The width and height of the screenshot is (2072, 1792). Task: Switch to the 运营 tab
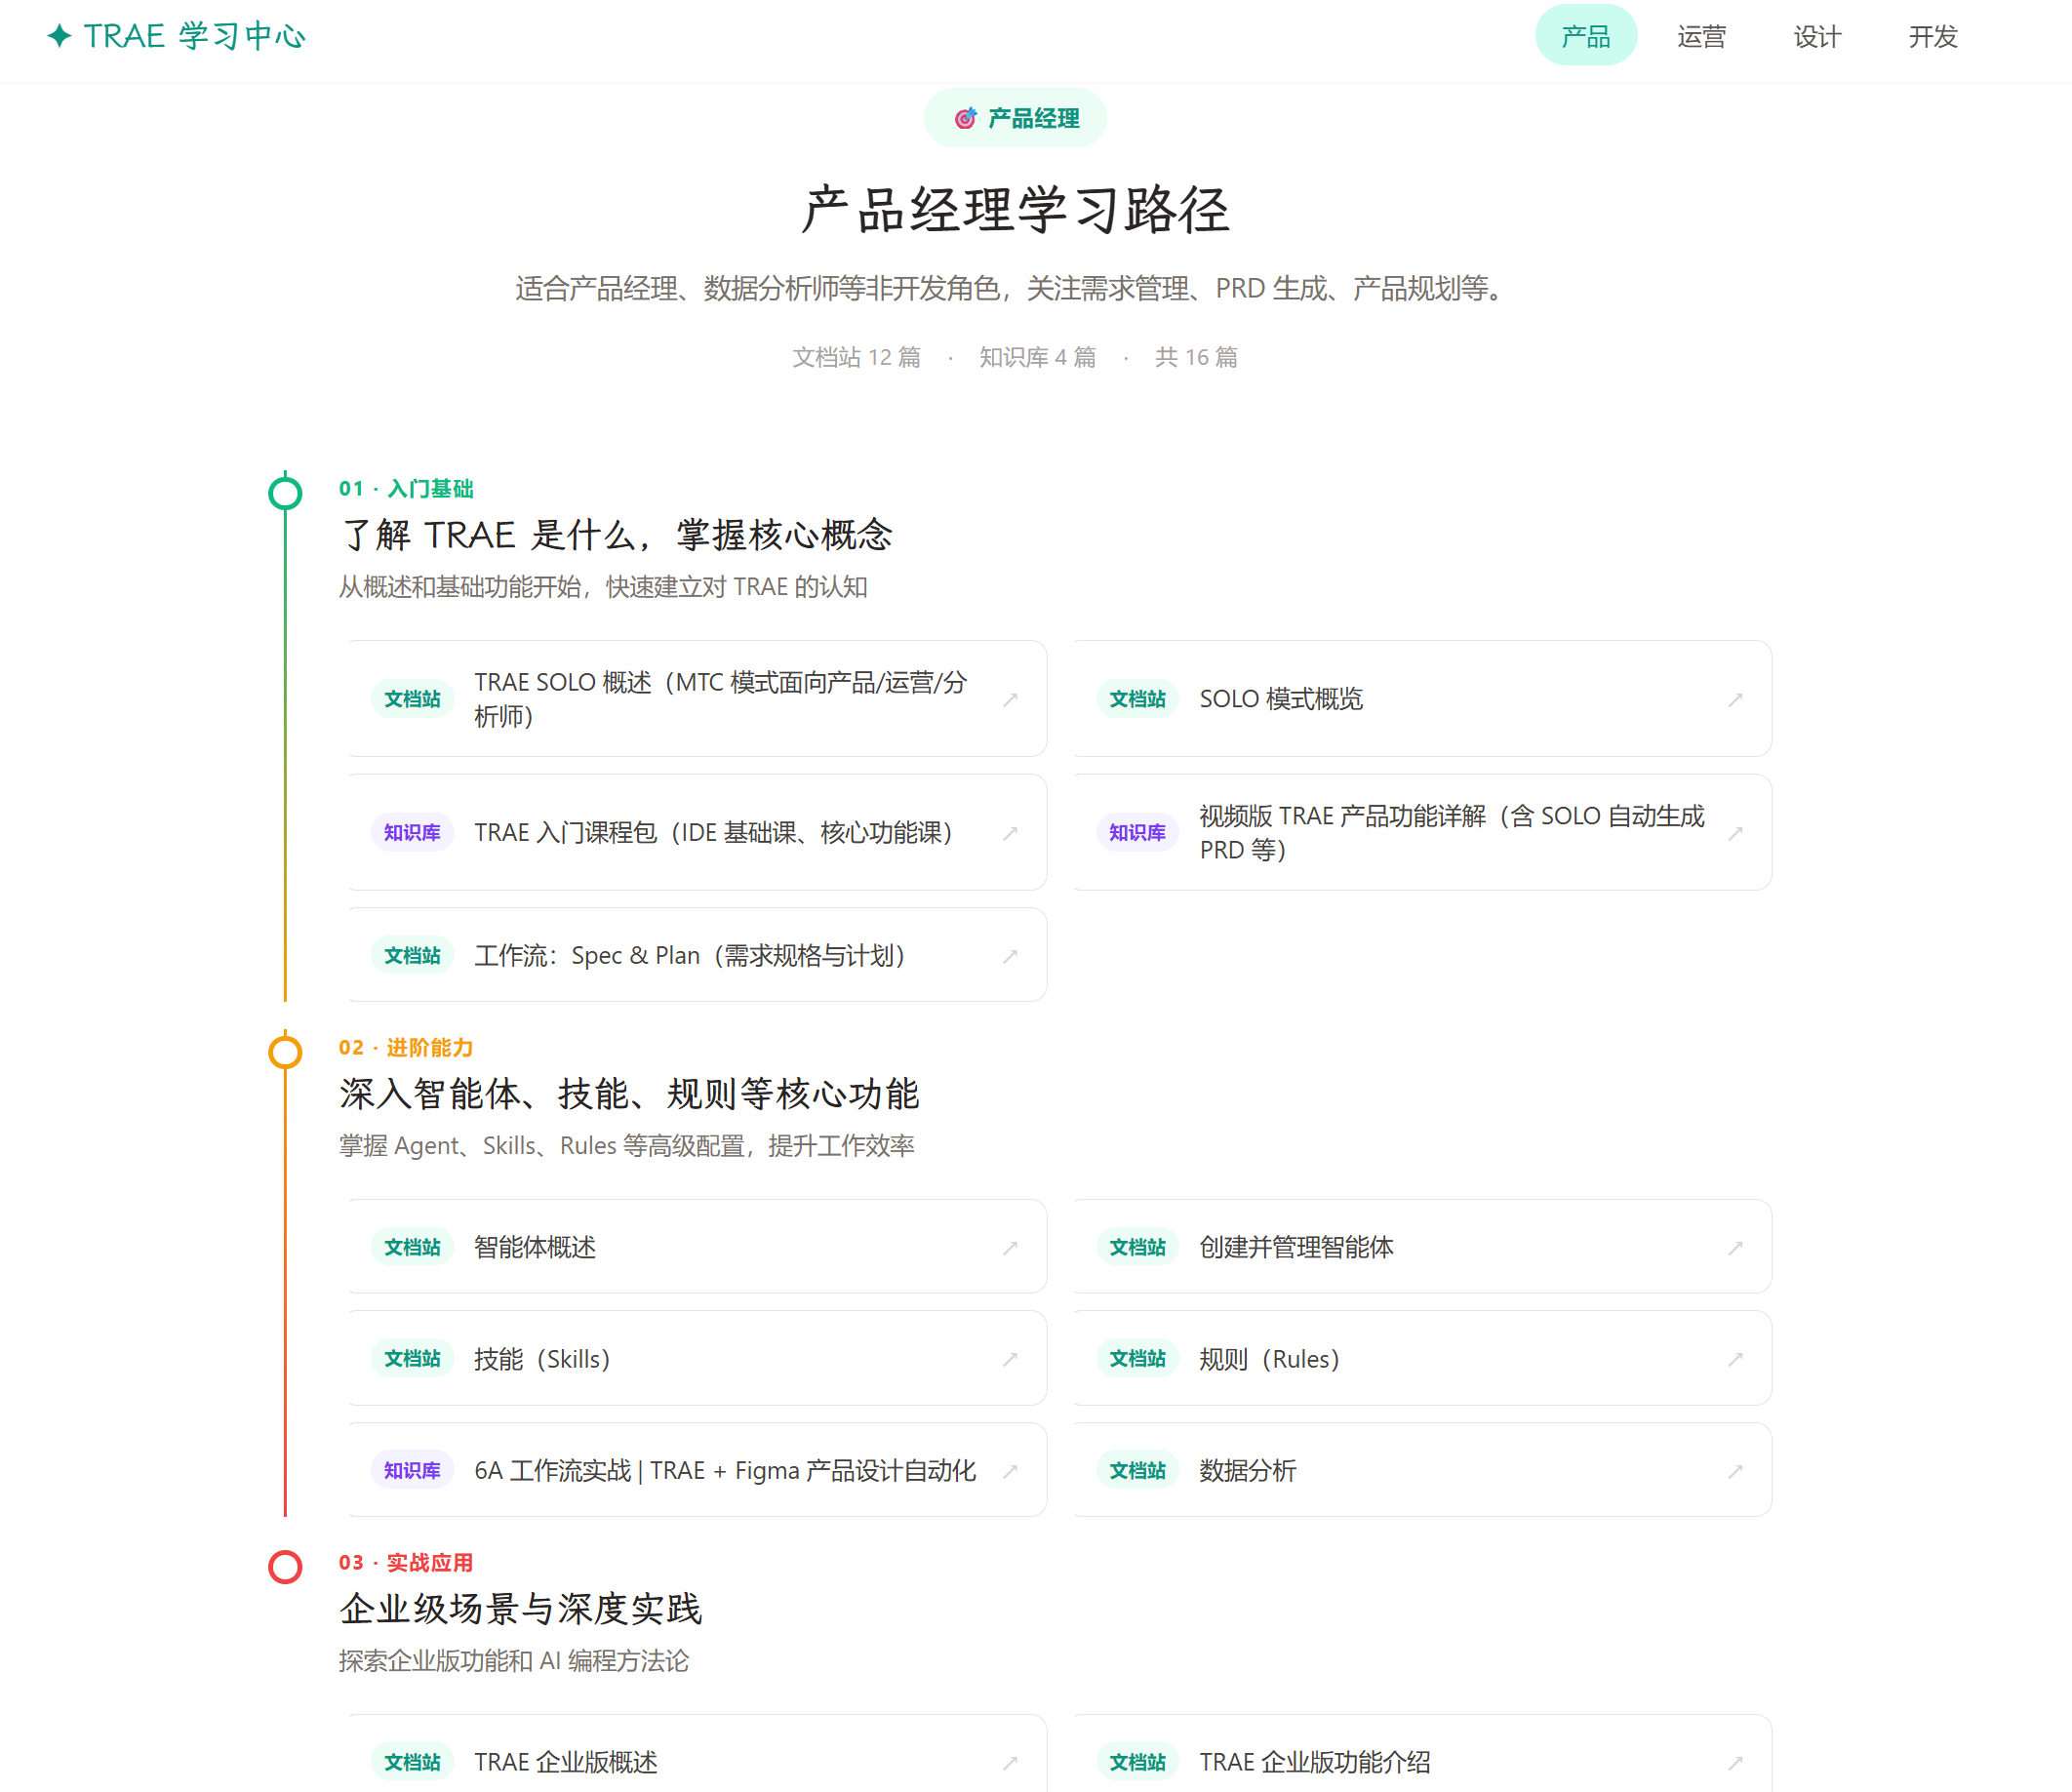pyautogui.click(x=1701, y=37)
